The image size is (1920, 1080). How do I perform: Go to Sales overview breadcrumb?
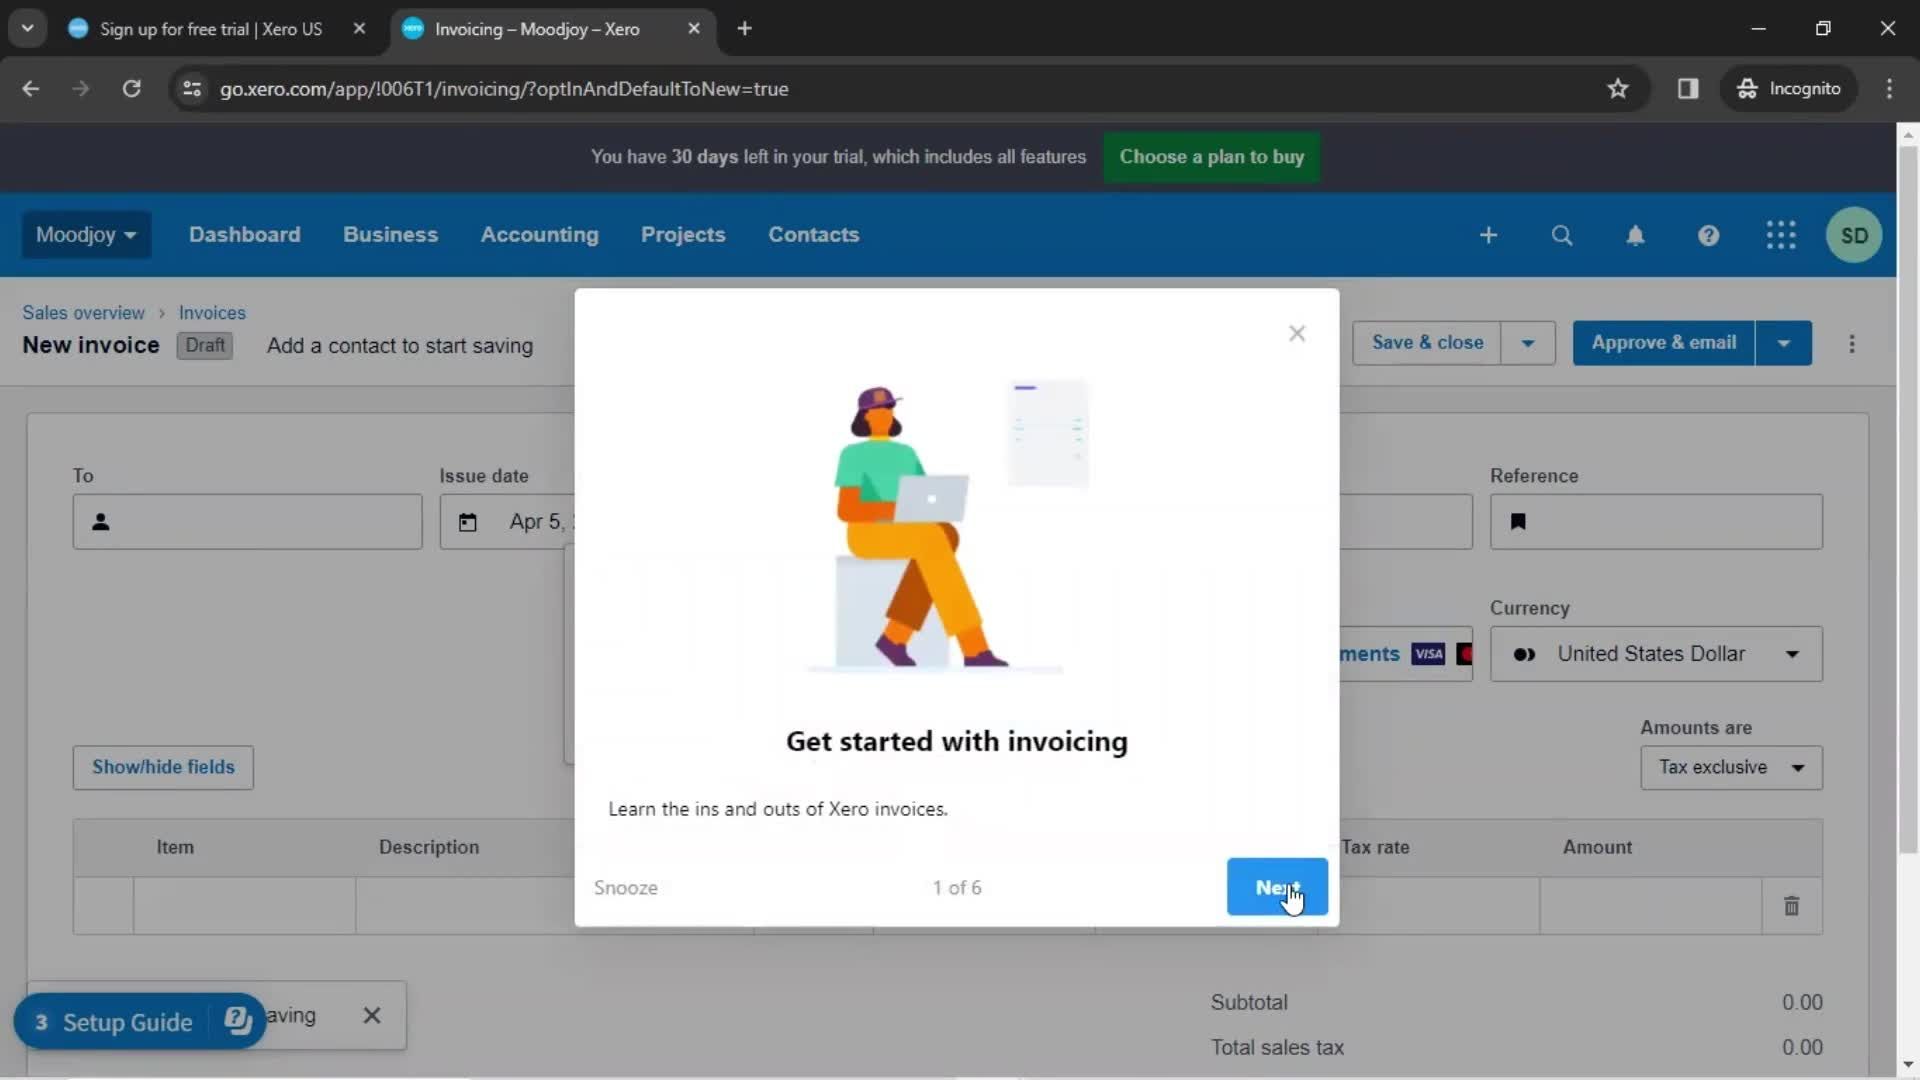83,313
